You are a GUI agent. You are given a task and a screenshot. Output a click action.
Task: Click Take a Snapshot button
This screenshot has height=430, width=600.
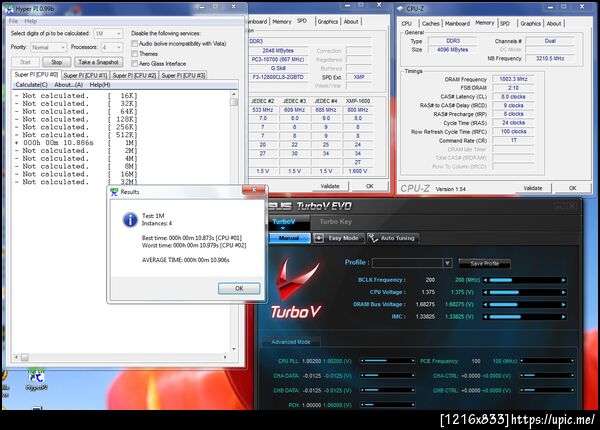pos(98,62)
